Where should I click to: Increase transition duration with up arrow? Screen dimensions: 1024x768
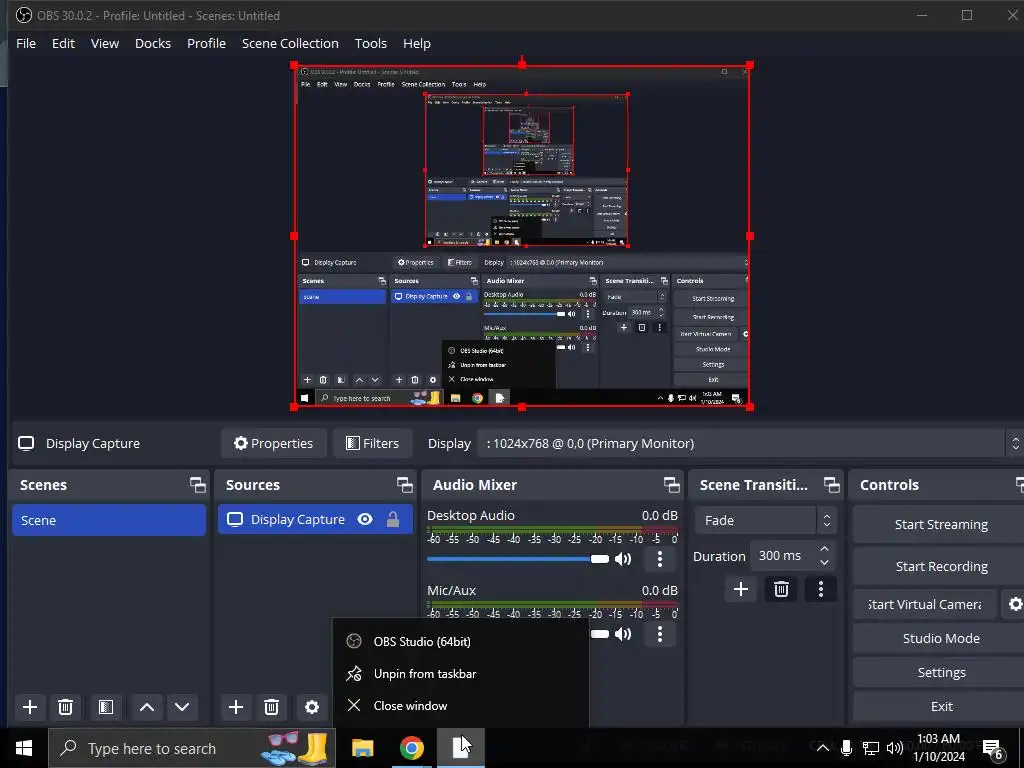point(824,549)
